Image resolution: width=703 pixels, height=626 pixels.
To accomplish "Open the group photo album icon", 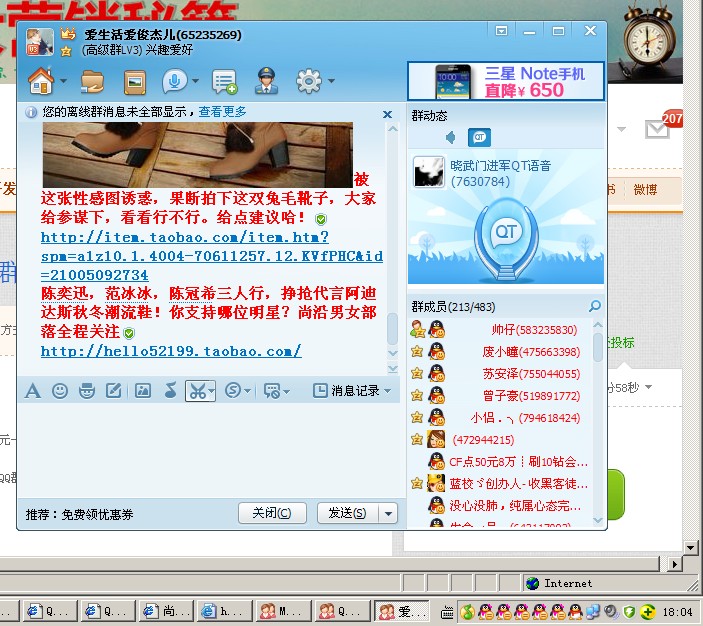I will (135, 83).
